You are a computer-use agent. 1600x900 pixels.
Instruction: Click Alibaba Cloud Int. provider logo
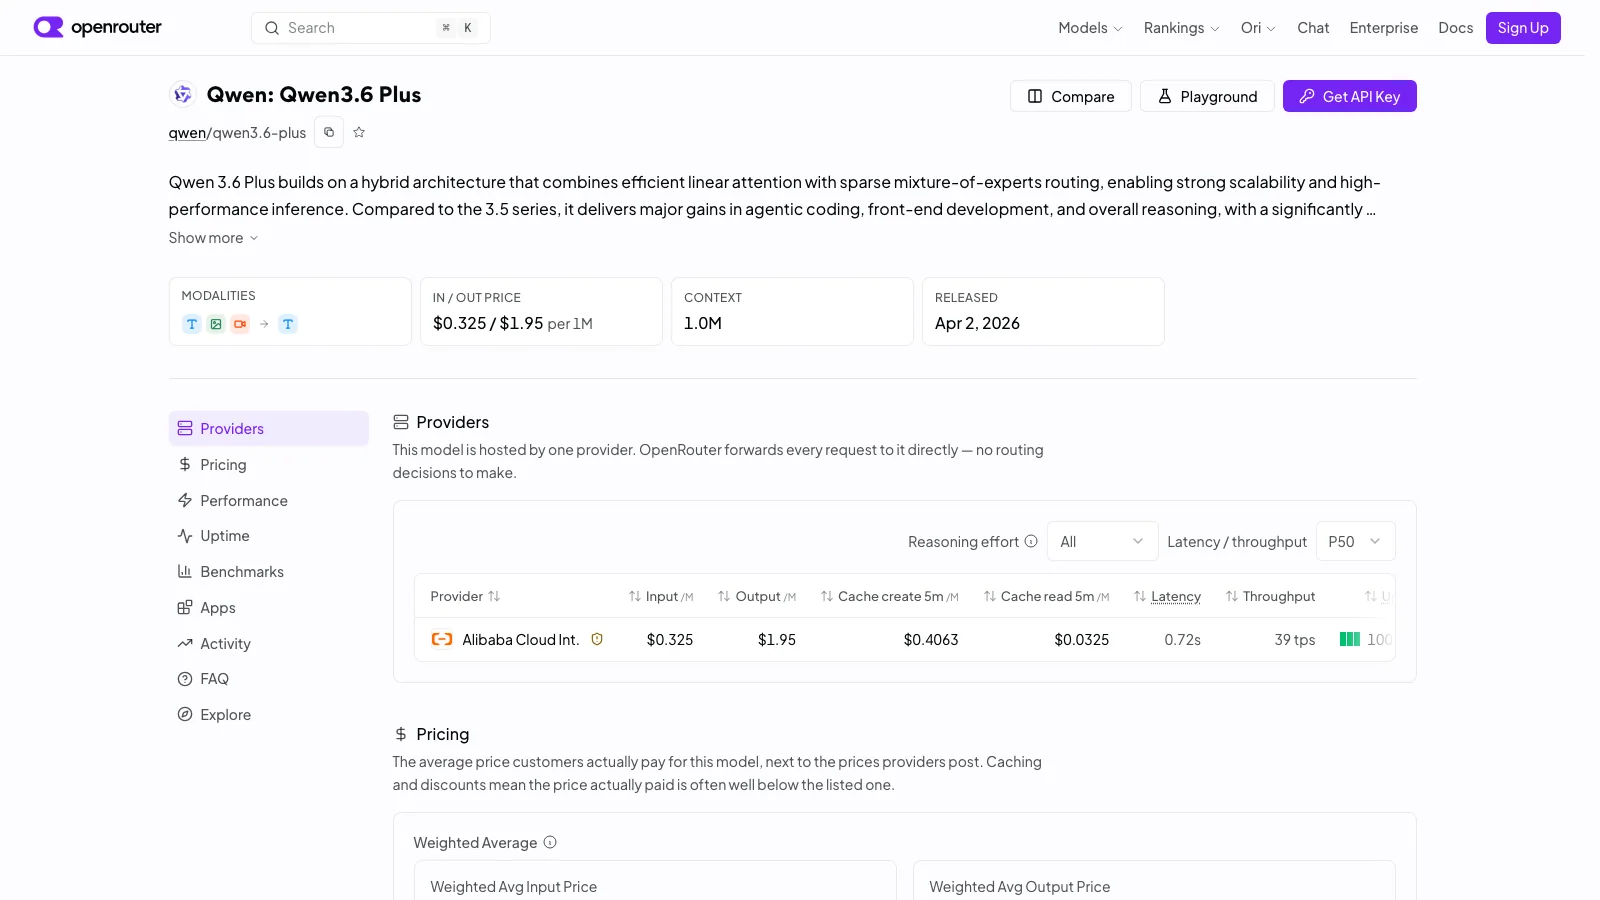coord(442,639)
